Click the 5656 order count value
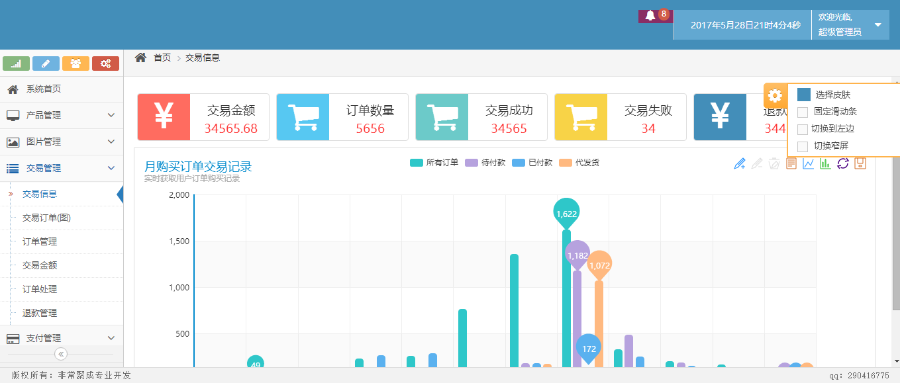 pos(370,129)
